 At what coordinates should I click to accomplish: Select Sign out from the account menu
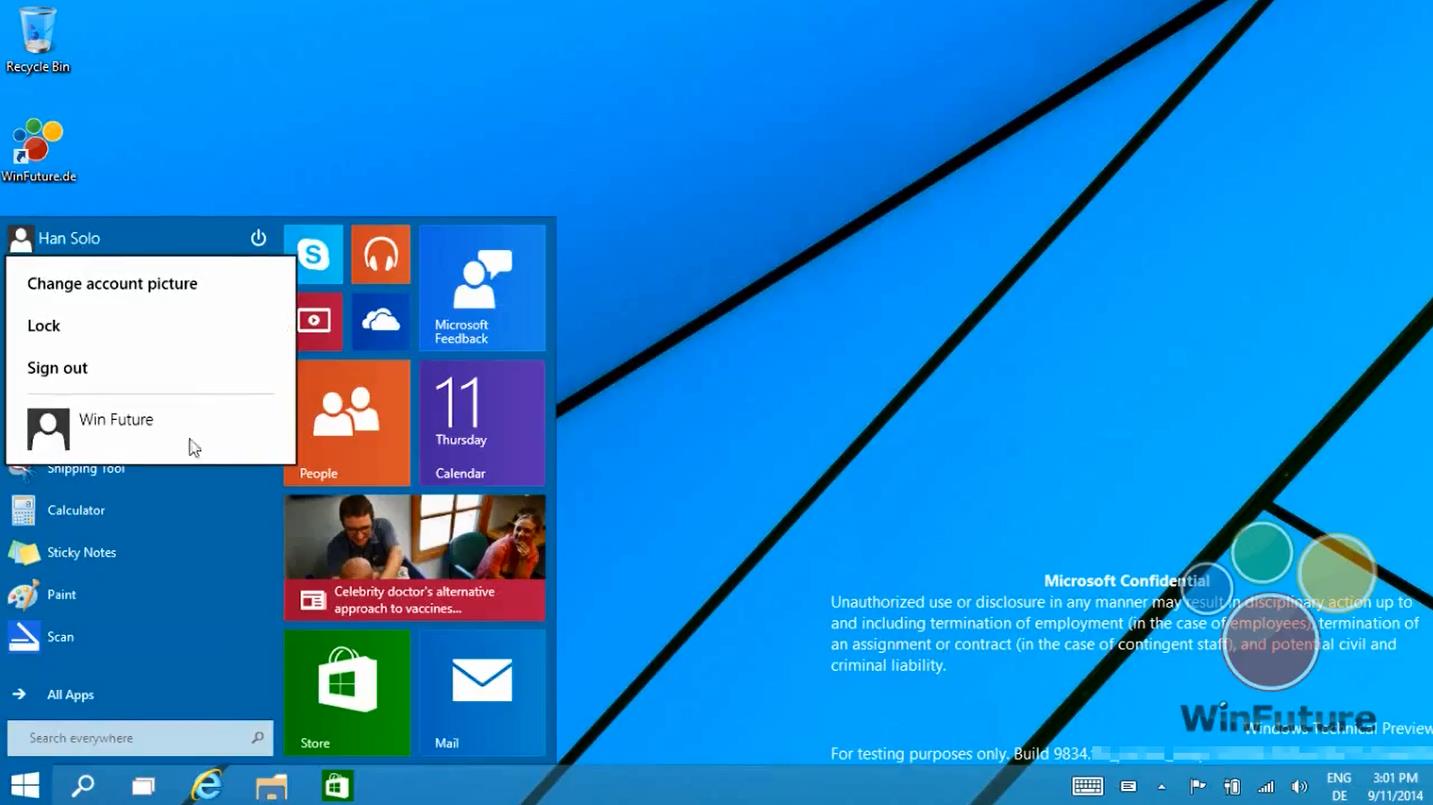click(x=57, y=368)
